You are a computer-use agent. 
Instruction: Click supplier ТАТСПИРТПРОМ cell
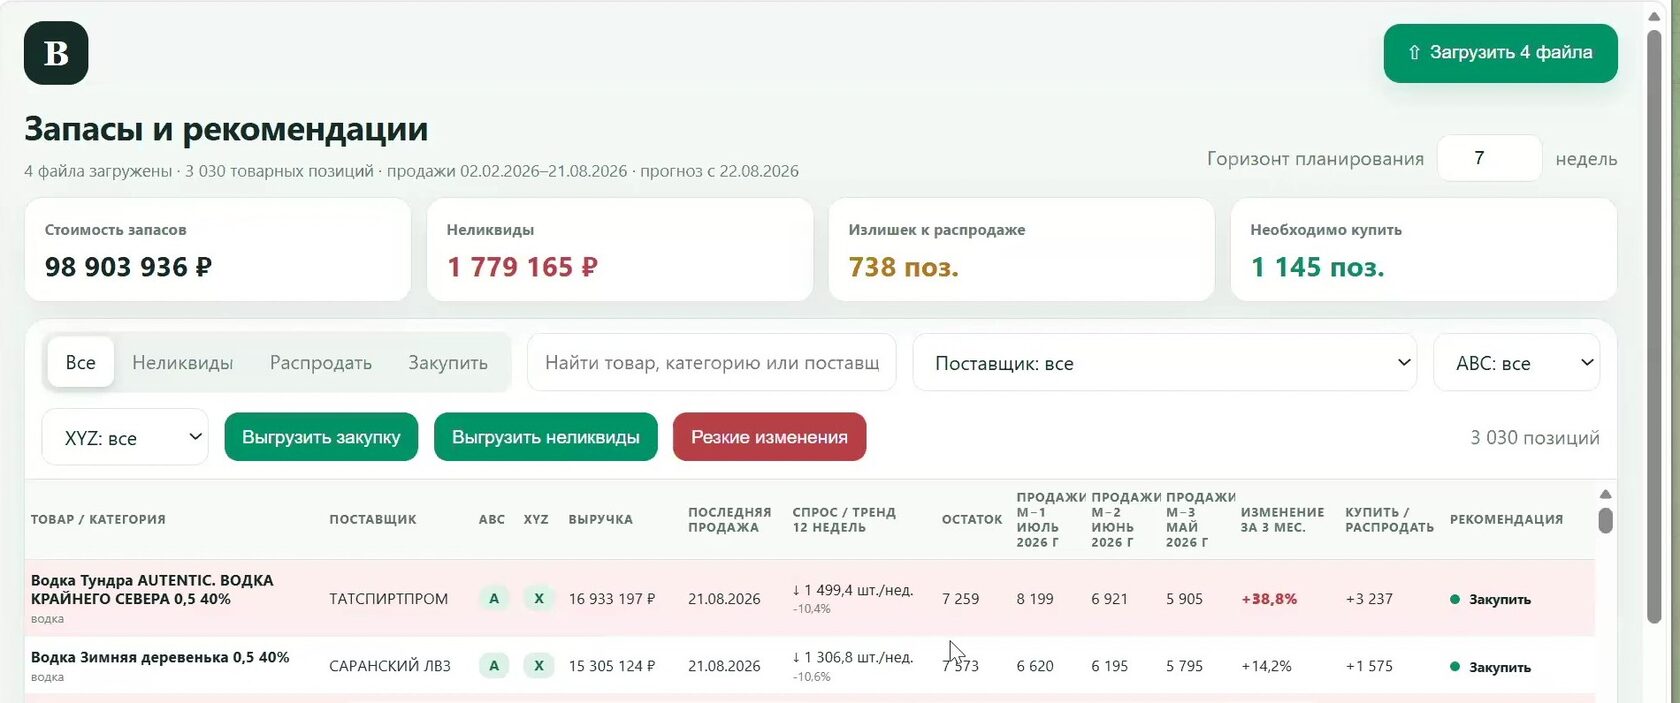tap(389, 598)
